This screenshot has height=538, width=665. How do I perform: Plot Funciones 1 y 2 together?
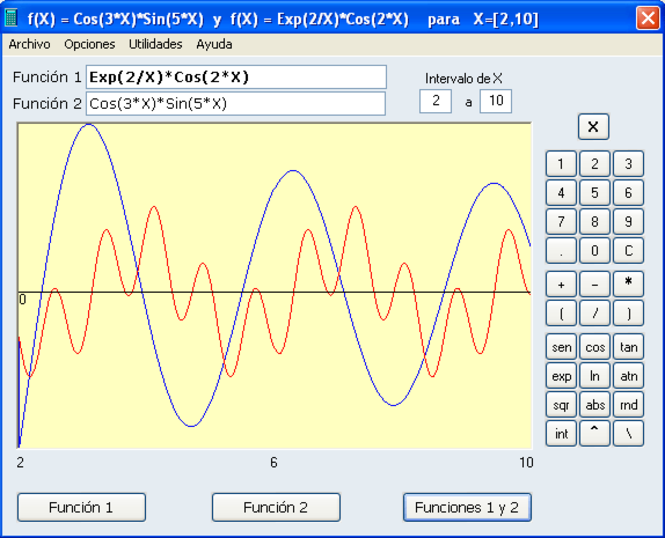[467, 507]
